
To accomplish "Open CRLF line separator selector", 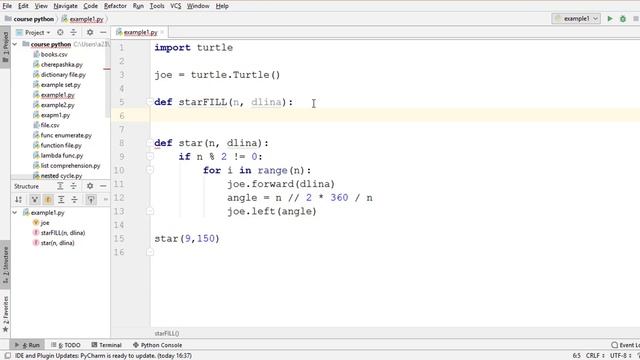I will [596, 356].
